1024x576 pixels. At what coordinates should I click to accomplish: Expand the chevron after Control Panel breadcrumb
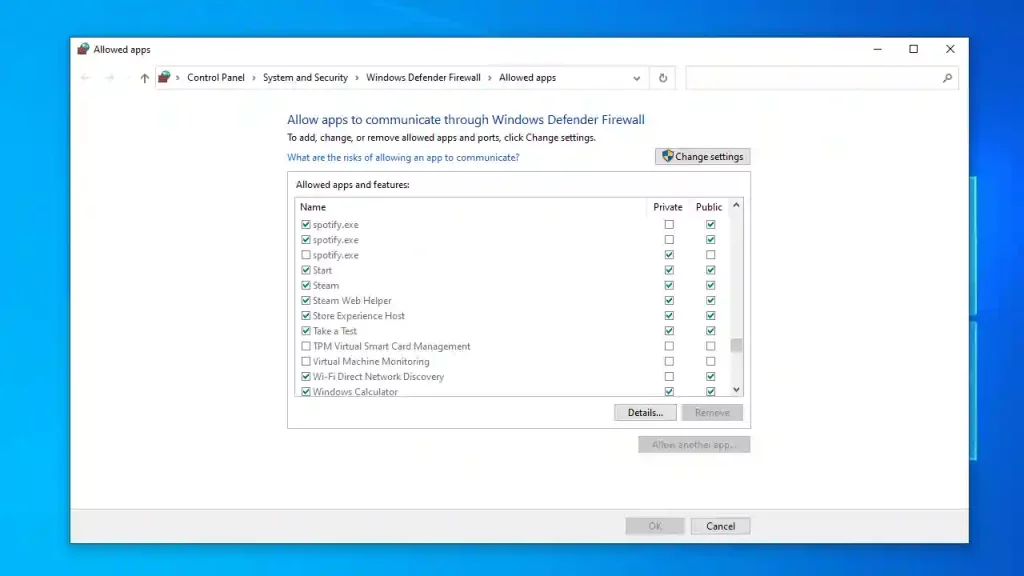(254, 78)
